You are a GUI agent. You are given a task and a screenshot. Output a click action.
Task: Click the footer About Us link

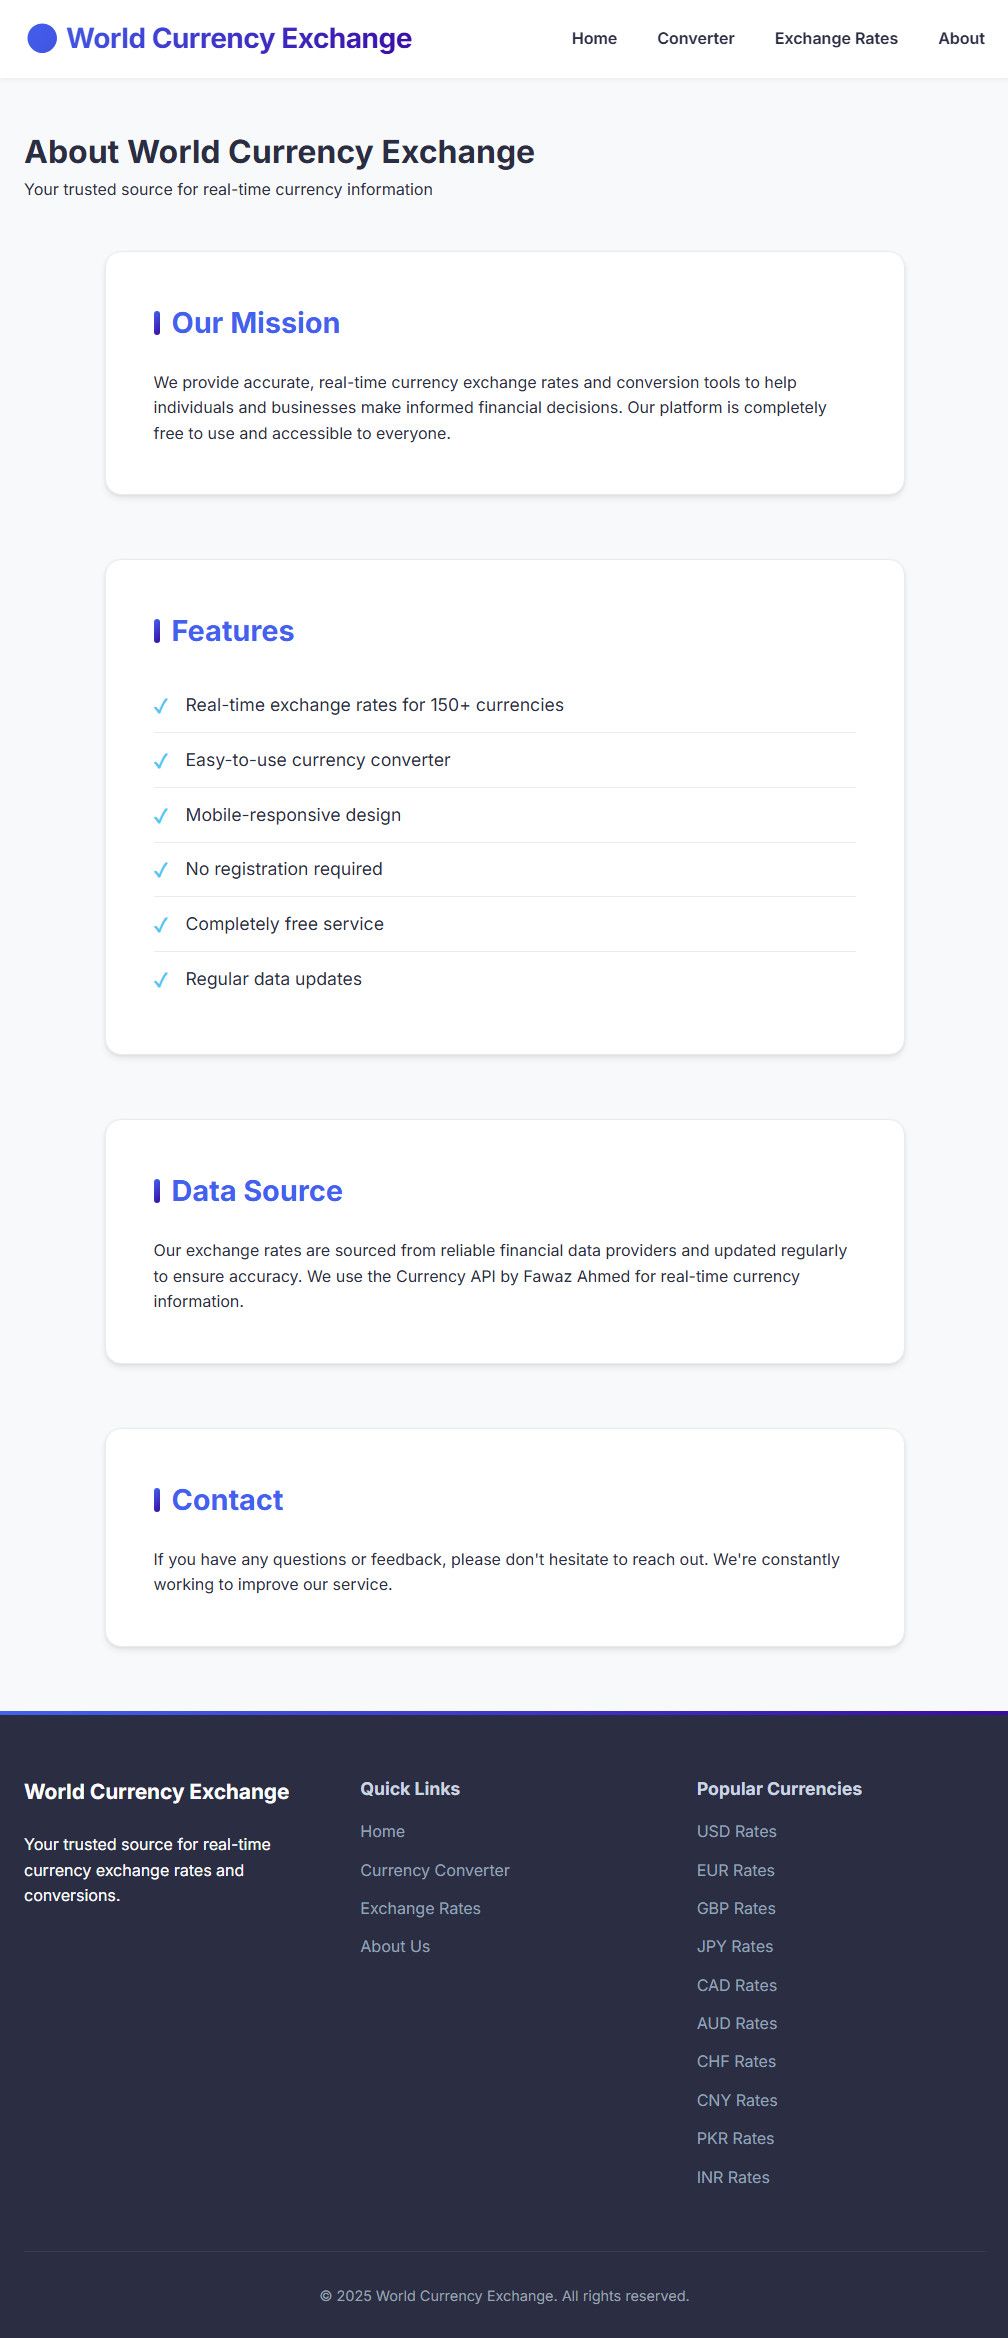click(x=395, y=1946)
